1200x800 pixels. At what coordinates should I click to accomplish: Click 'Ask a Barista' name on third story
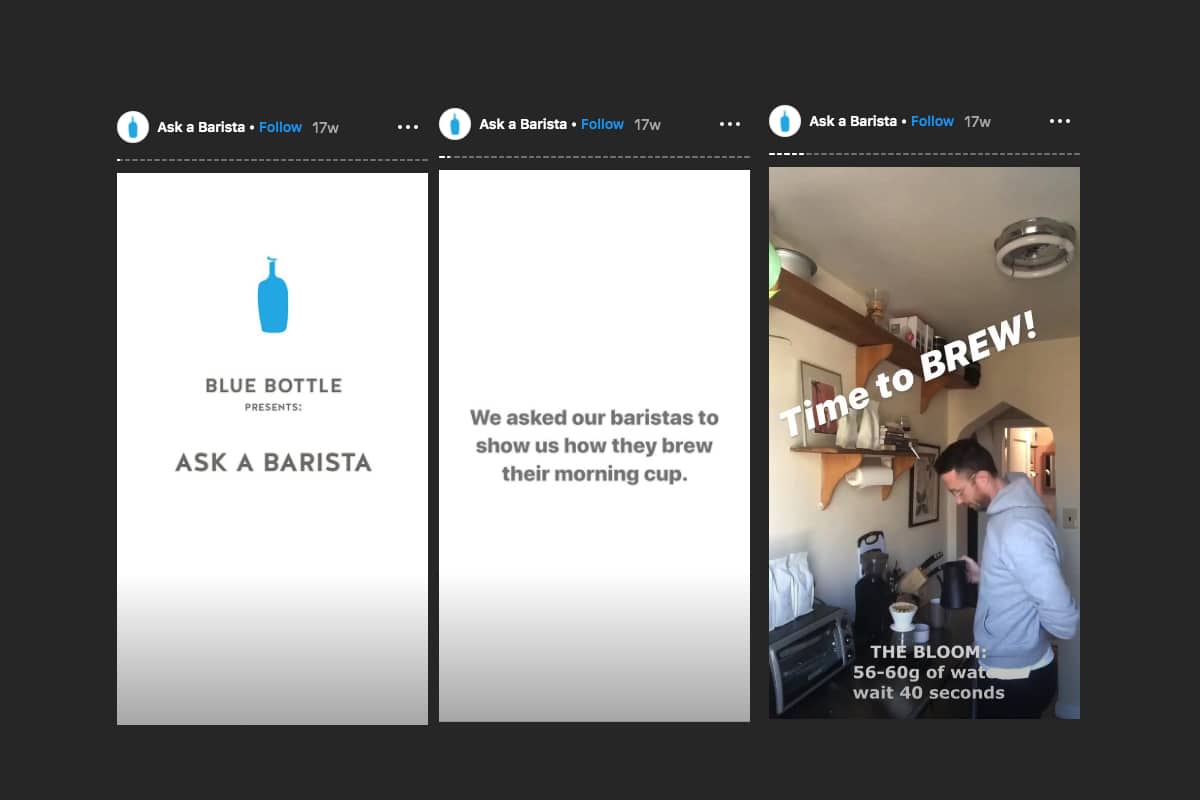(x=853, y=121)
